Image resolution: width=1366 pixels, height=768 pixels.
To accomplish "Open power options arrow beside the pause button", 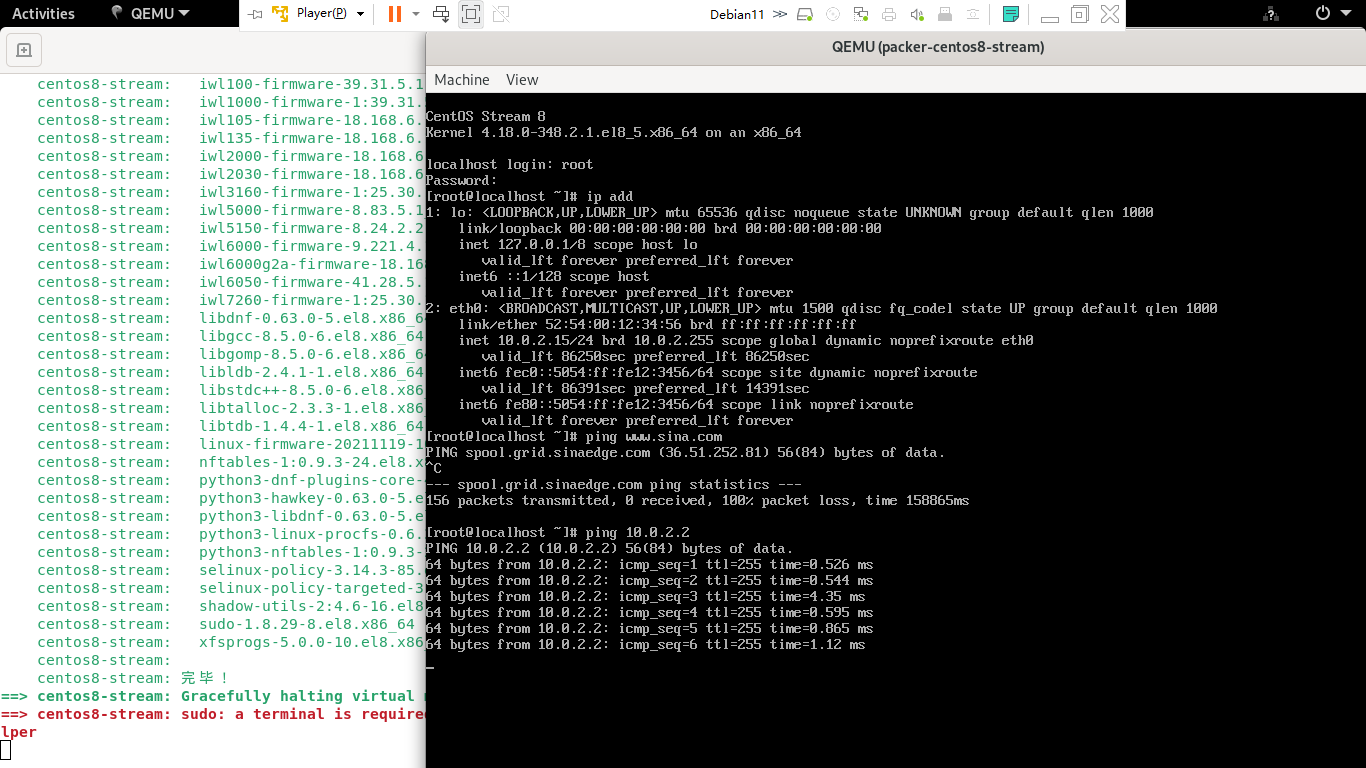I will [x=414, y=14].
